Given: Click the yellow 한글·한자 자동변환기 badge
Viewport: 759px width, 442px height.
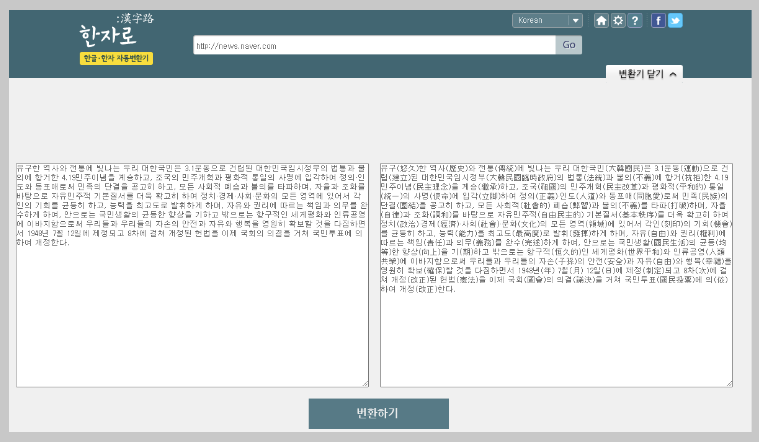Looking at the screenshot, I should pyautogui.click(x=116, y=59).
